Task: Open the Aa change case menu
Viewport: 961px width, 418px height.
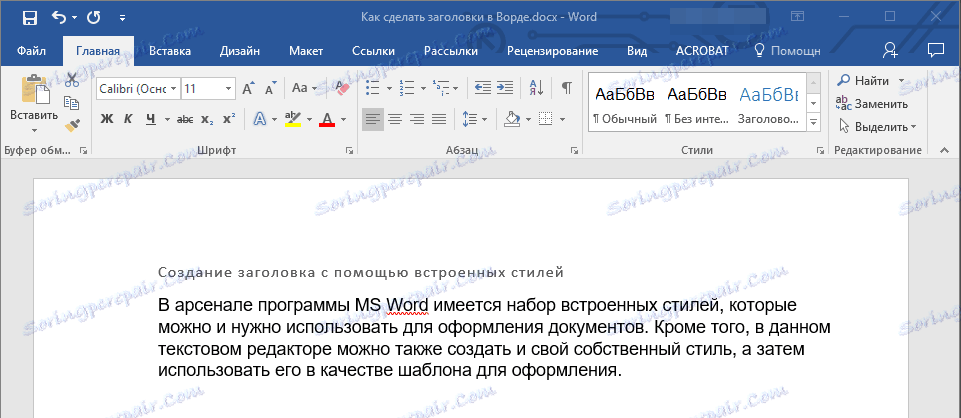Action: (304, 88)
